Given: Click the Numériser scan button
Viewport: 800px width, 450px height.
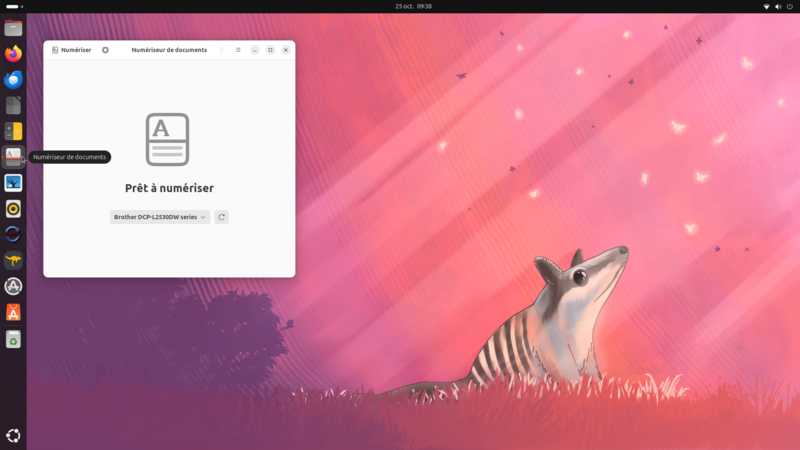Looking at the screenshot, I should point(71,50).
